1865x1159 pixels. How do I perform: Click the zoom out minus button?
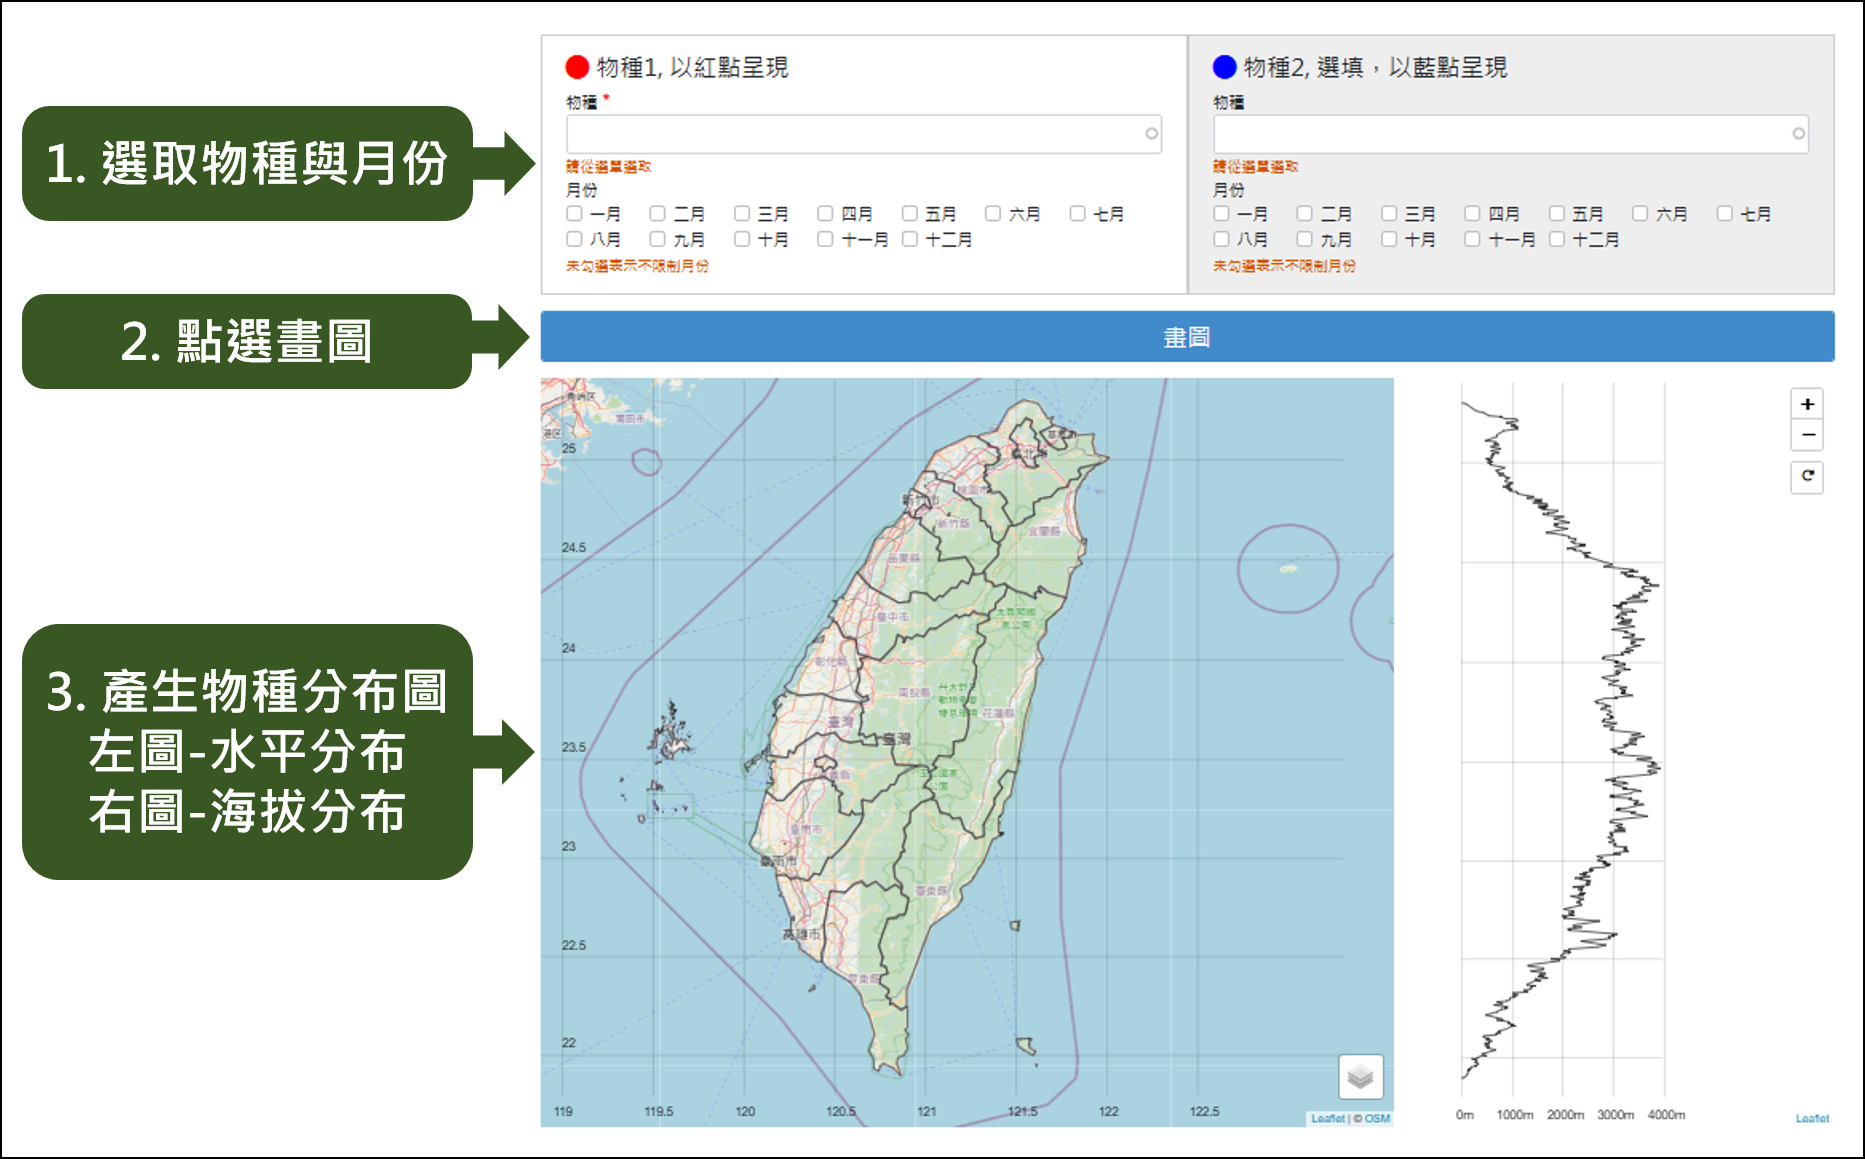pyautogui.click(x=1807, y=435)
